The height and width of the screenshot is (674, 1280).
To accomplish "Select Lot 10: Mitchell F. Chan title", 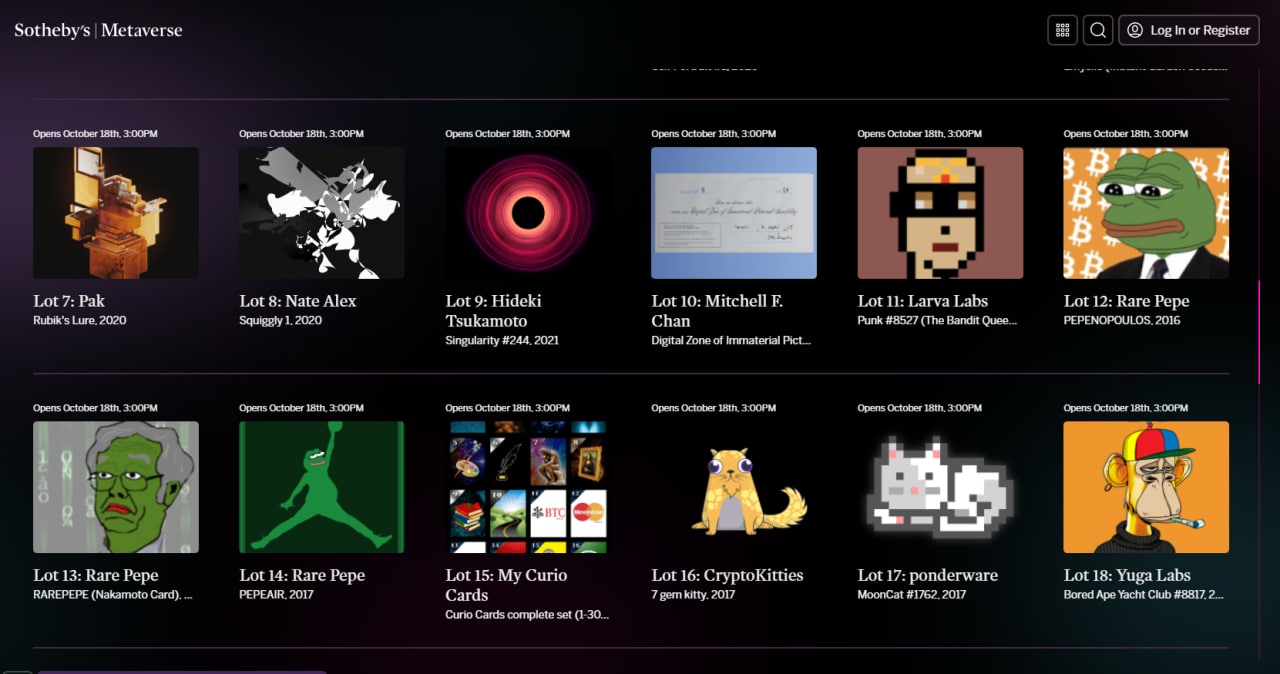I will click(x=717, y=311).
